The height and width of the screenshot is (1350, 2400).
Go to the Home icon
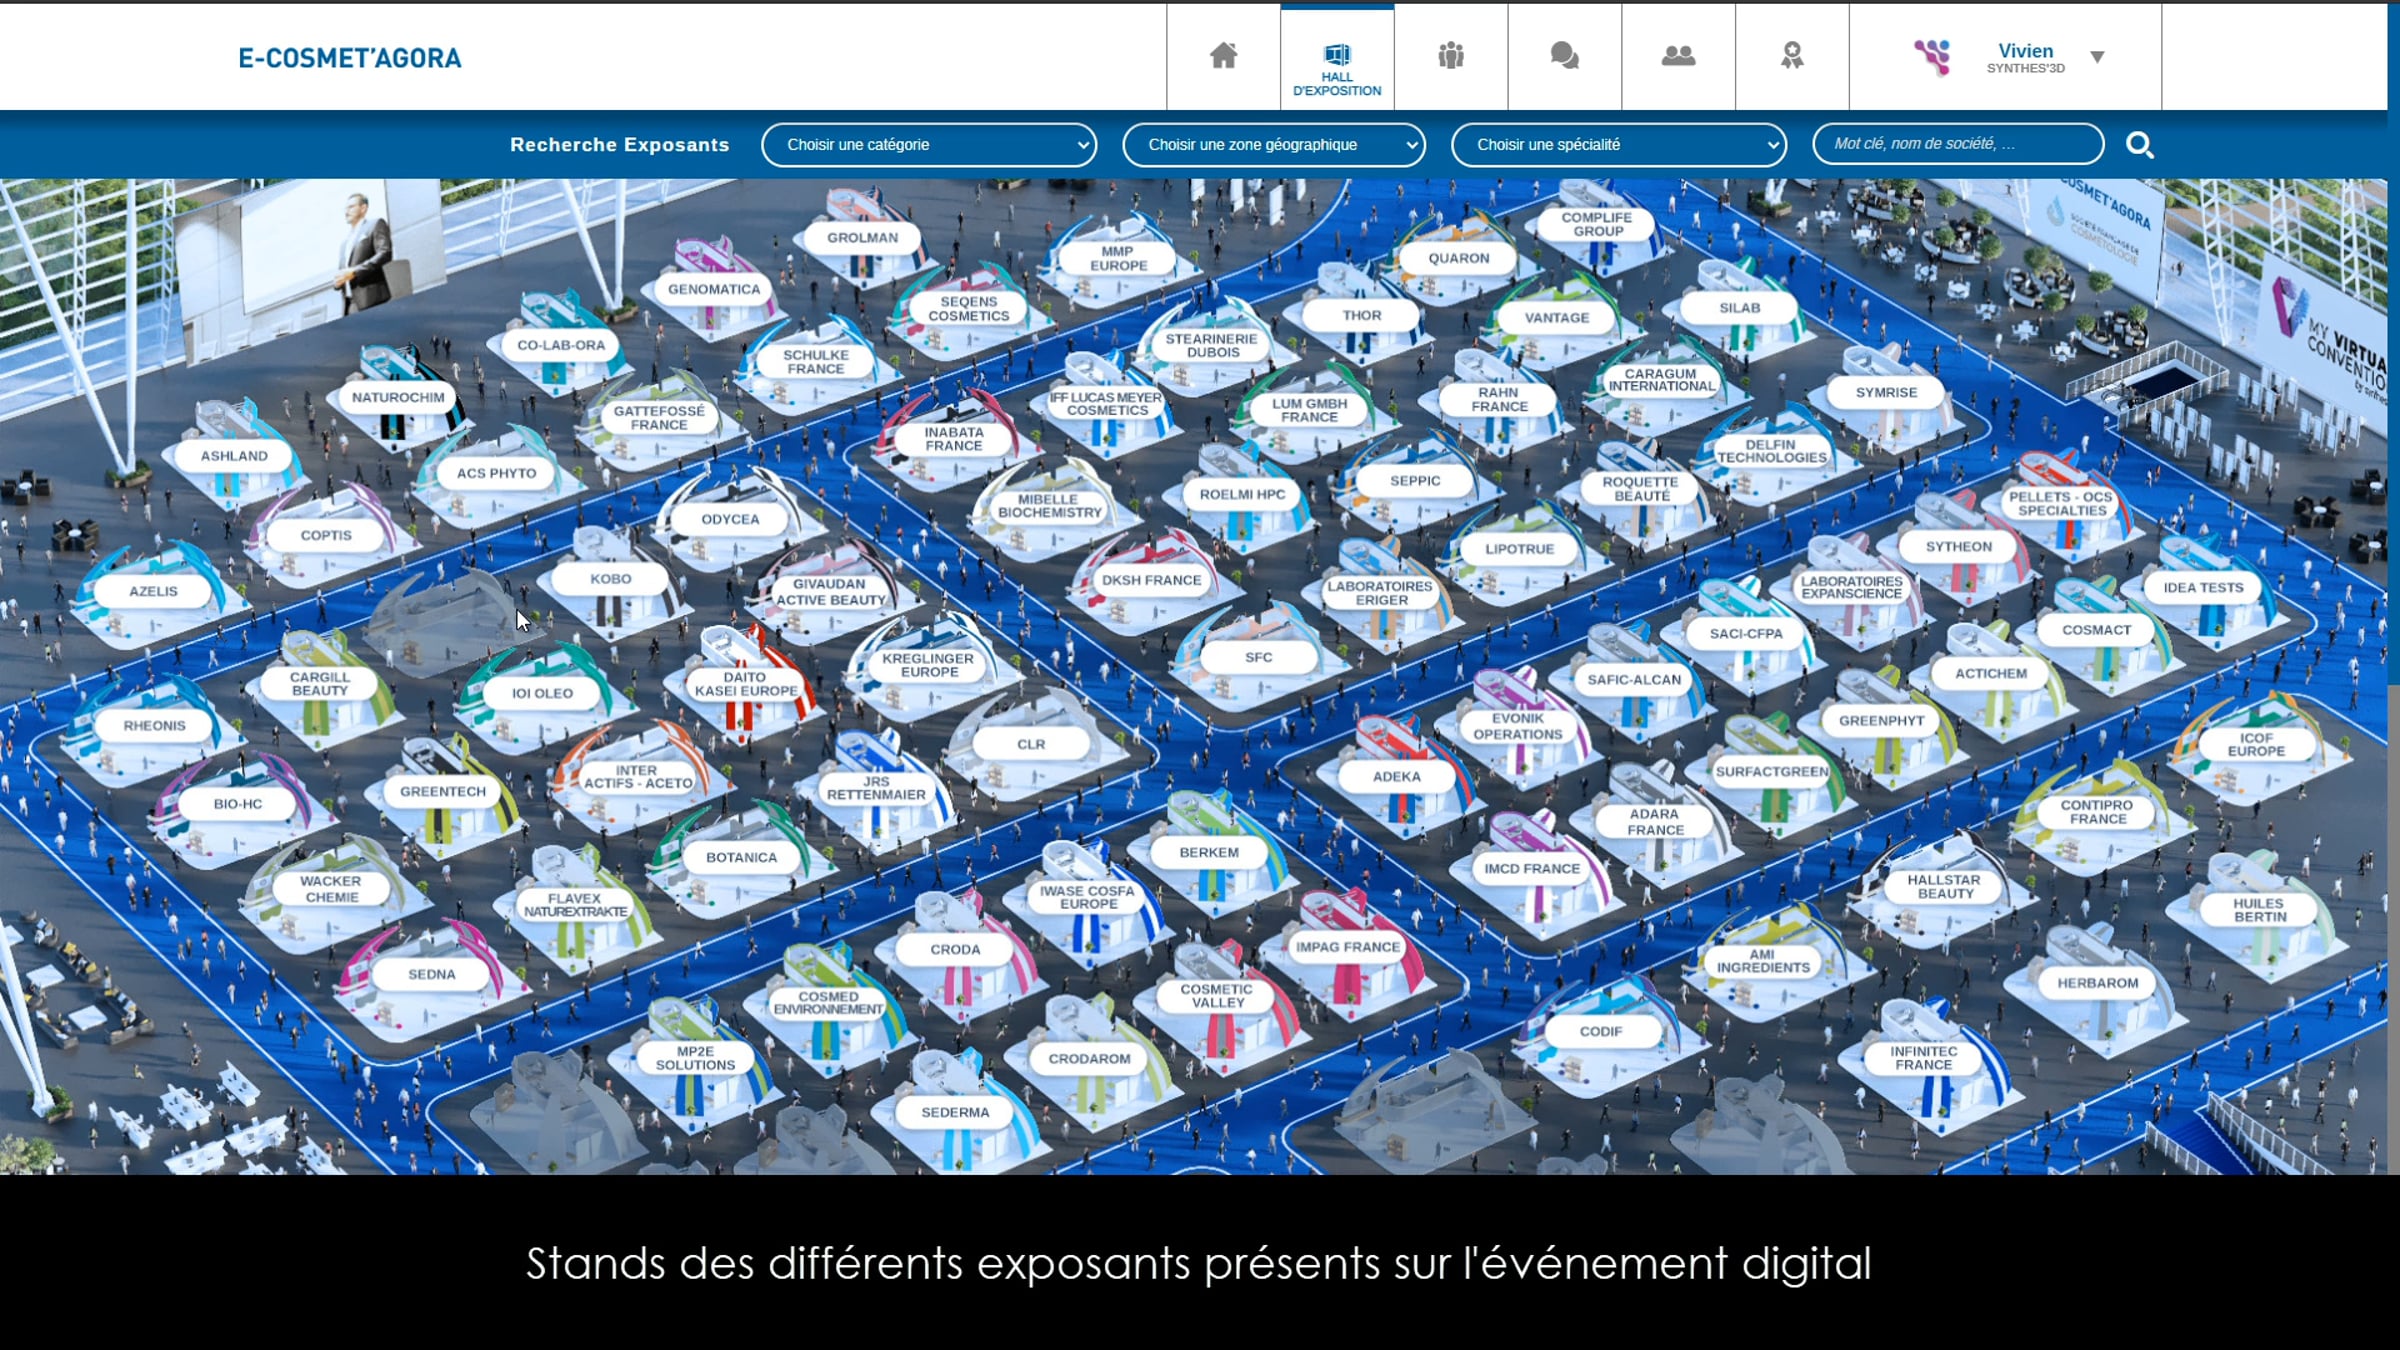tap(1223, 57)
